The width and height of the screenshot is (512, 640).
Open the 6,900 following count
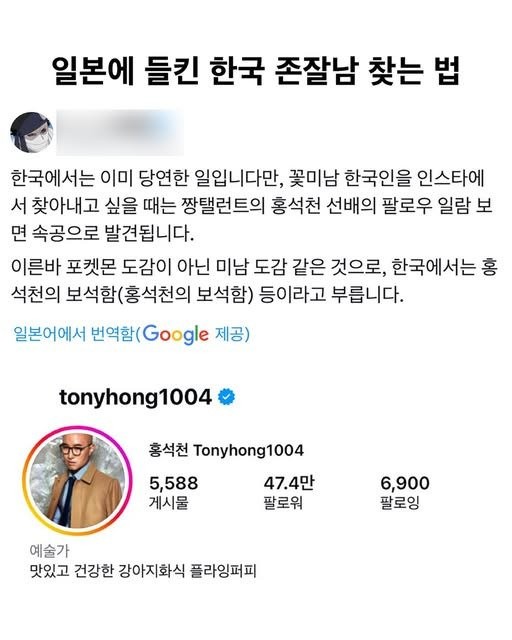pyautogui.click(x=405, y=484)
